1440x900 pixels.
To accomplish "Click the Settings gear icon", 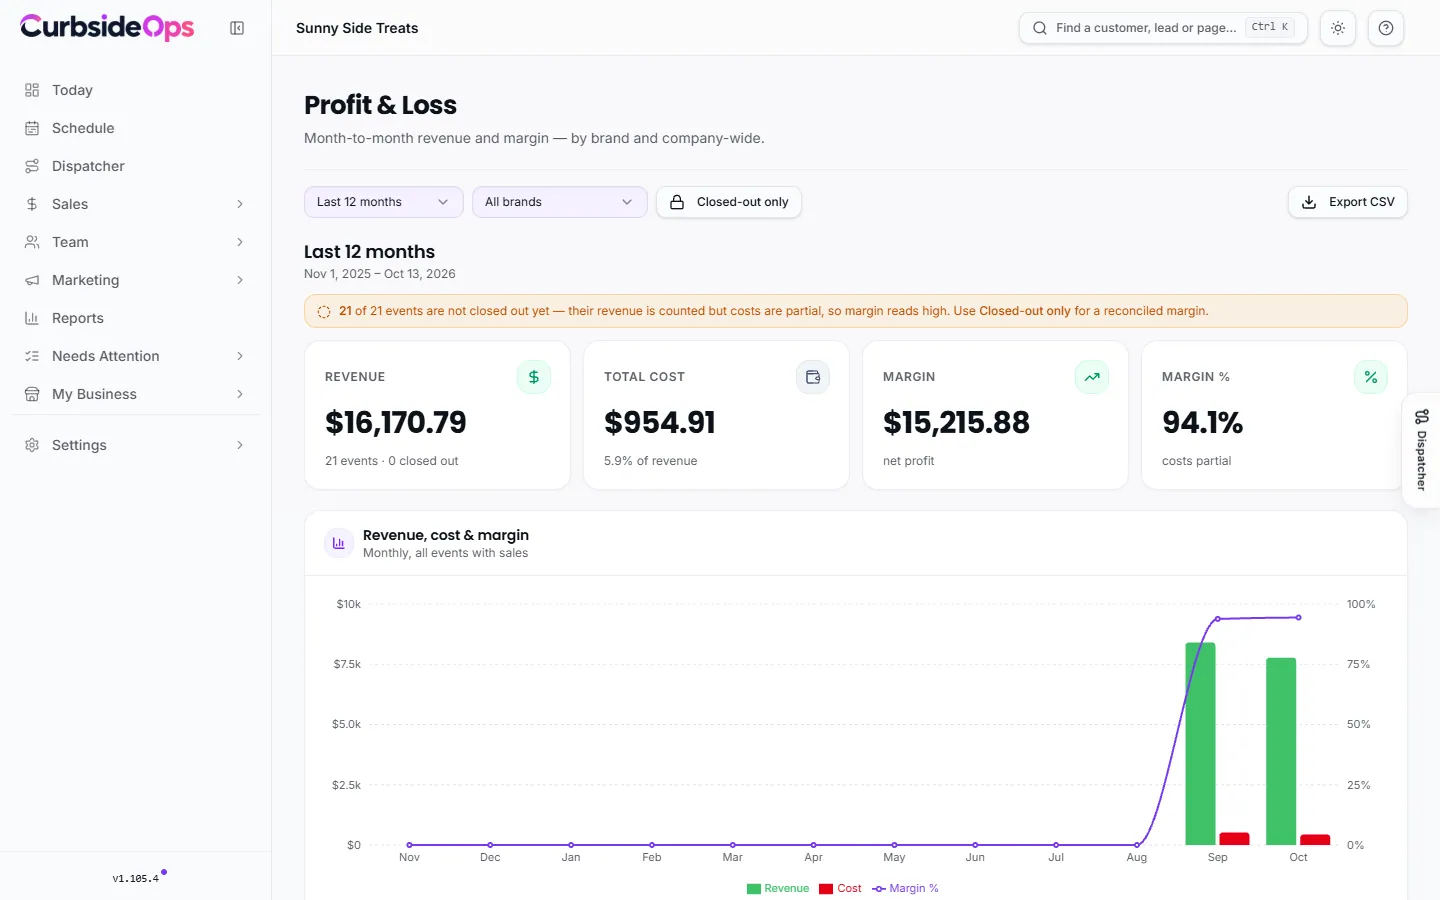I will [x=32, y=445].
